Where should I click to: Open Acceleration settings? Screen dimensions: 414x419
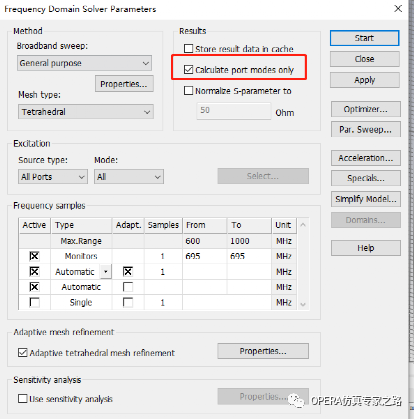(366, 158)
